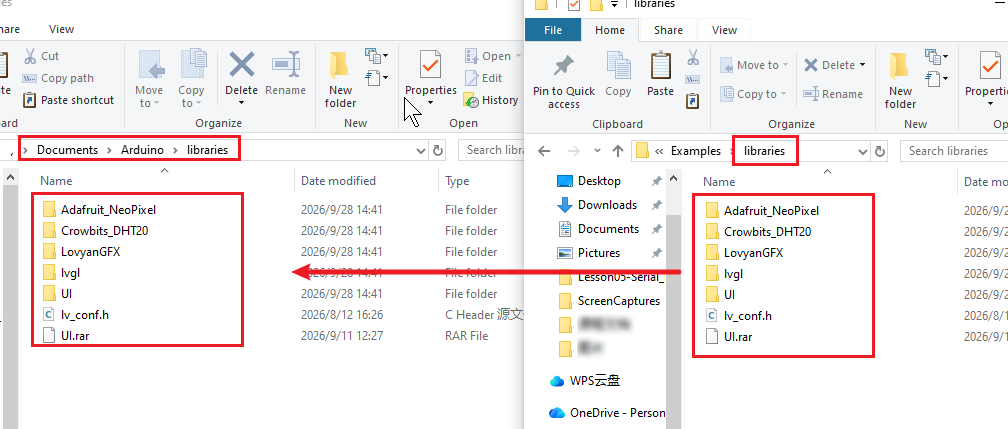Click Move to in the left window ribbon

(x=149, y=78)
